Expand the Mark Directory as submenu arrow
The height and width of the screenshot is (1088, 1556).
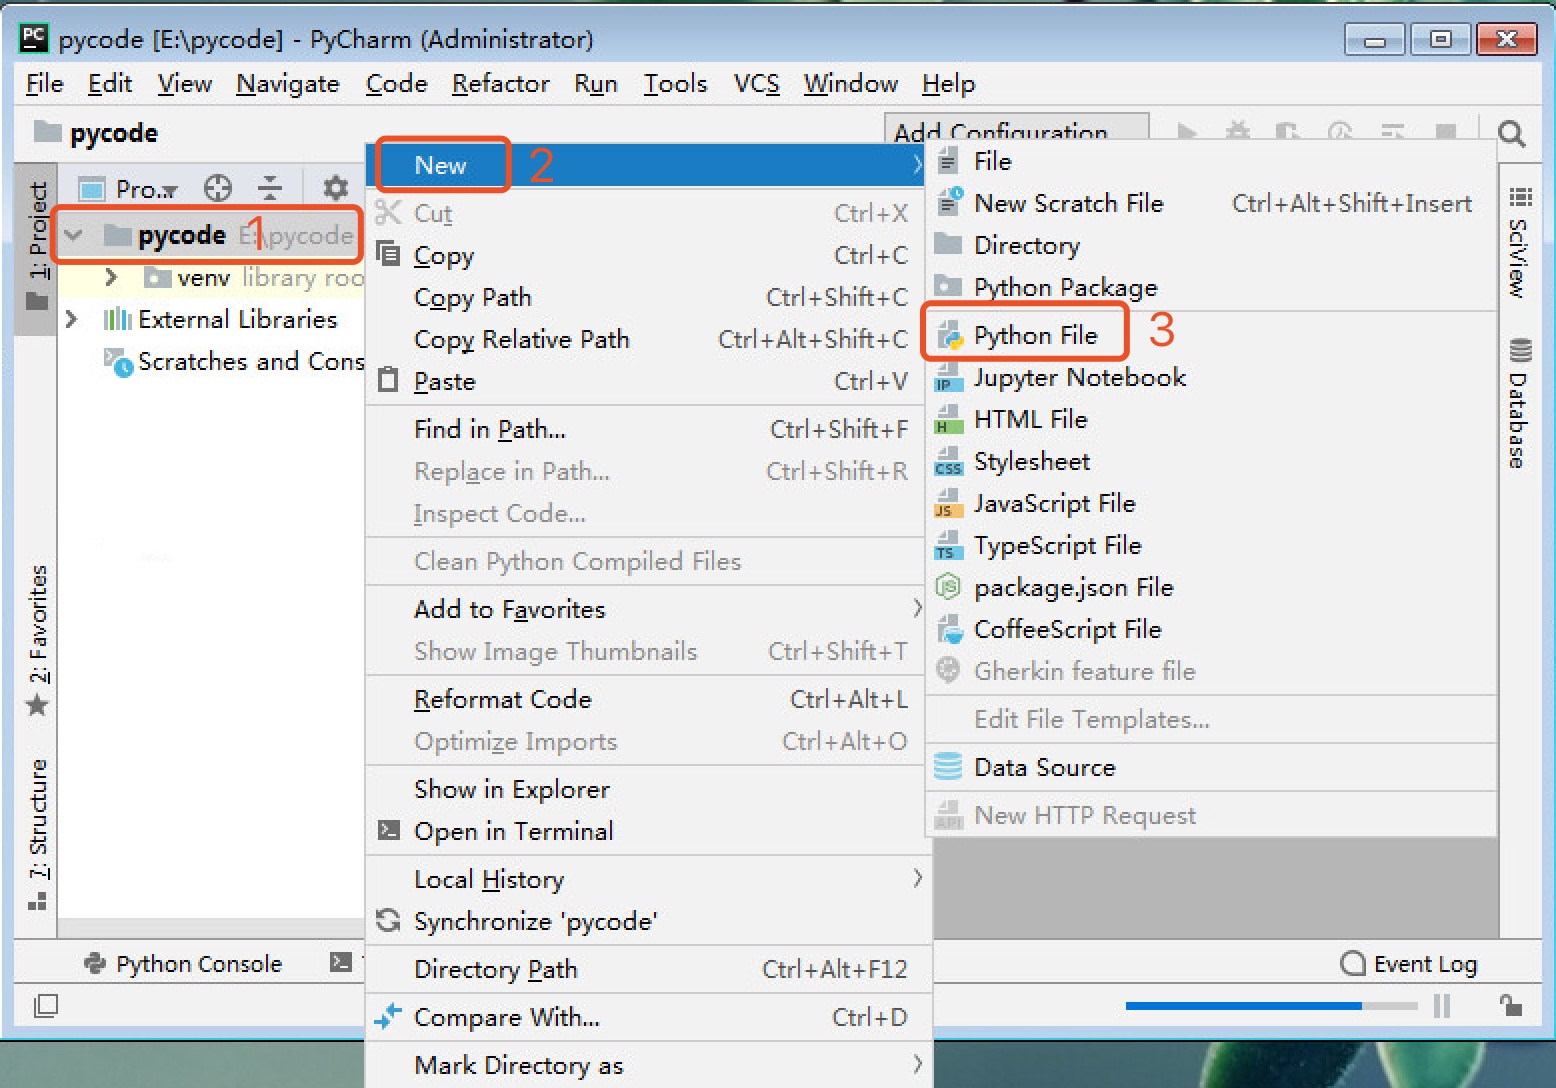(x=916, y=1063)
